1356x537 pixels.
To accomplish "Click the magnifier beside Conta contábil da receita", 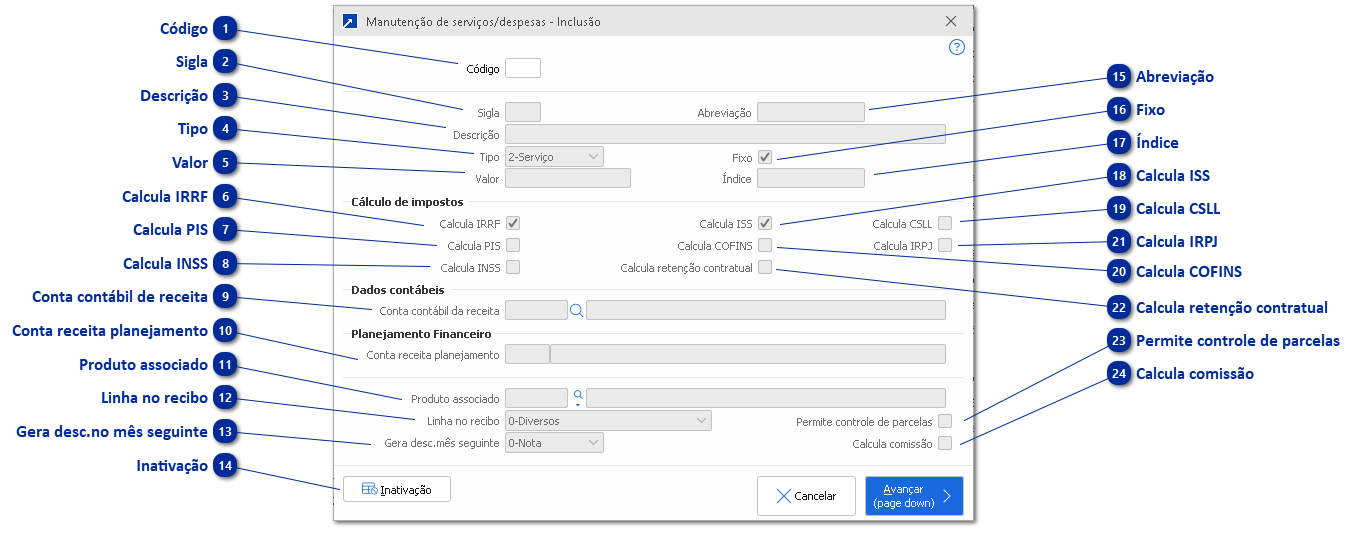I will [x=576, y=311].
